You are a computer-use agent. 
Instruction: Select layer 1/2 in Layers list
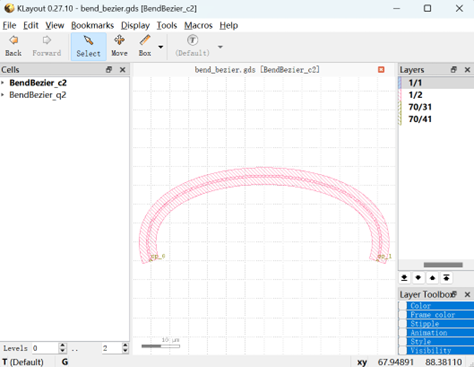(436, 95)
